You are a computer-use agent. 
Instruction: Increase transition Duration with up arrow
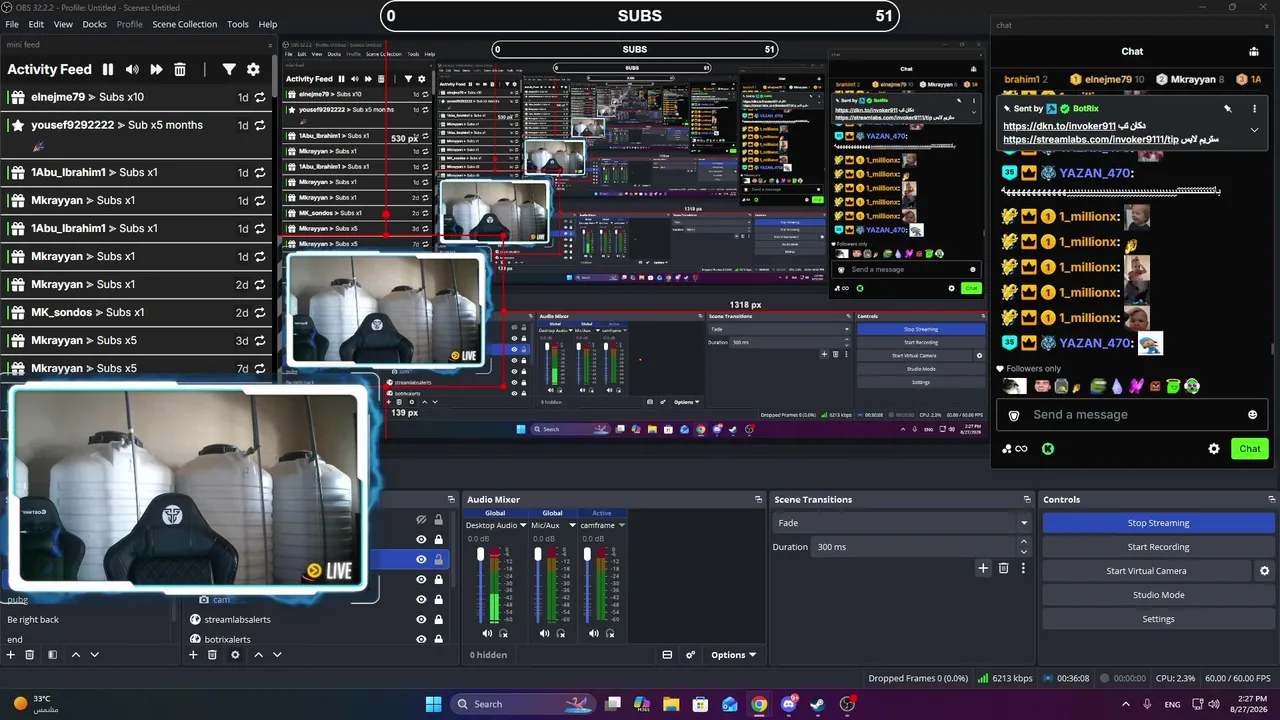click(1023, 542)
